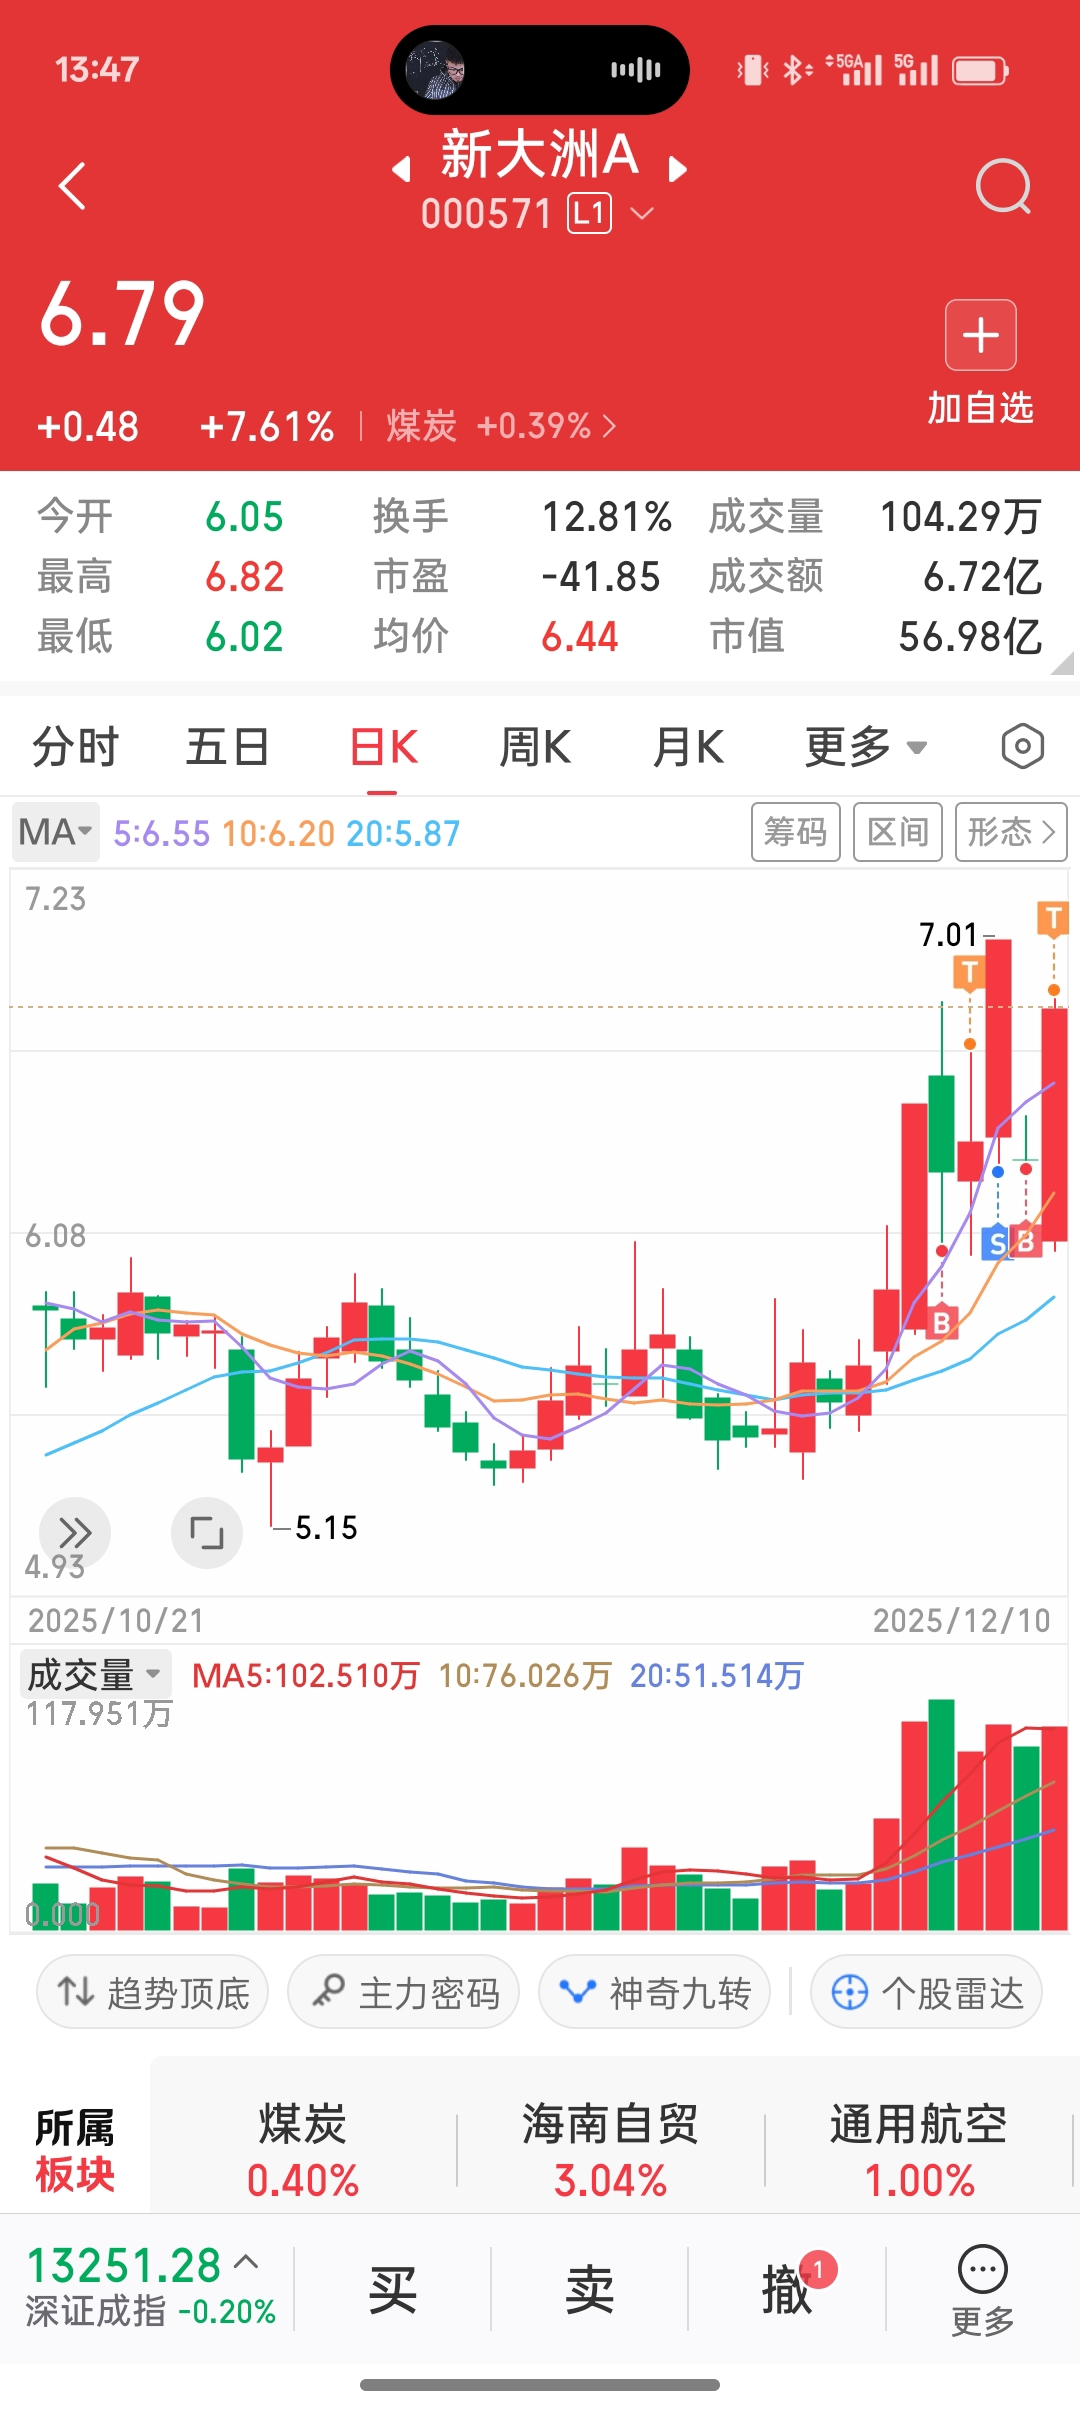Tap the latest red candlestick on chart
The height and width of the screenshot is (2412, 1080).
pyautogui.click(x=1054, y=1125)
